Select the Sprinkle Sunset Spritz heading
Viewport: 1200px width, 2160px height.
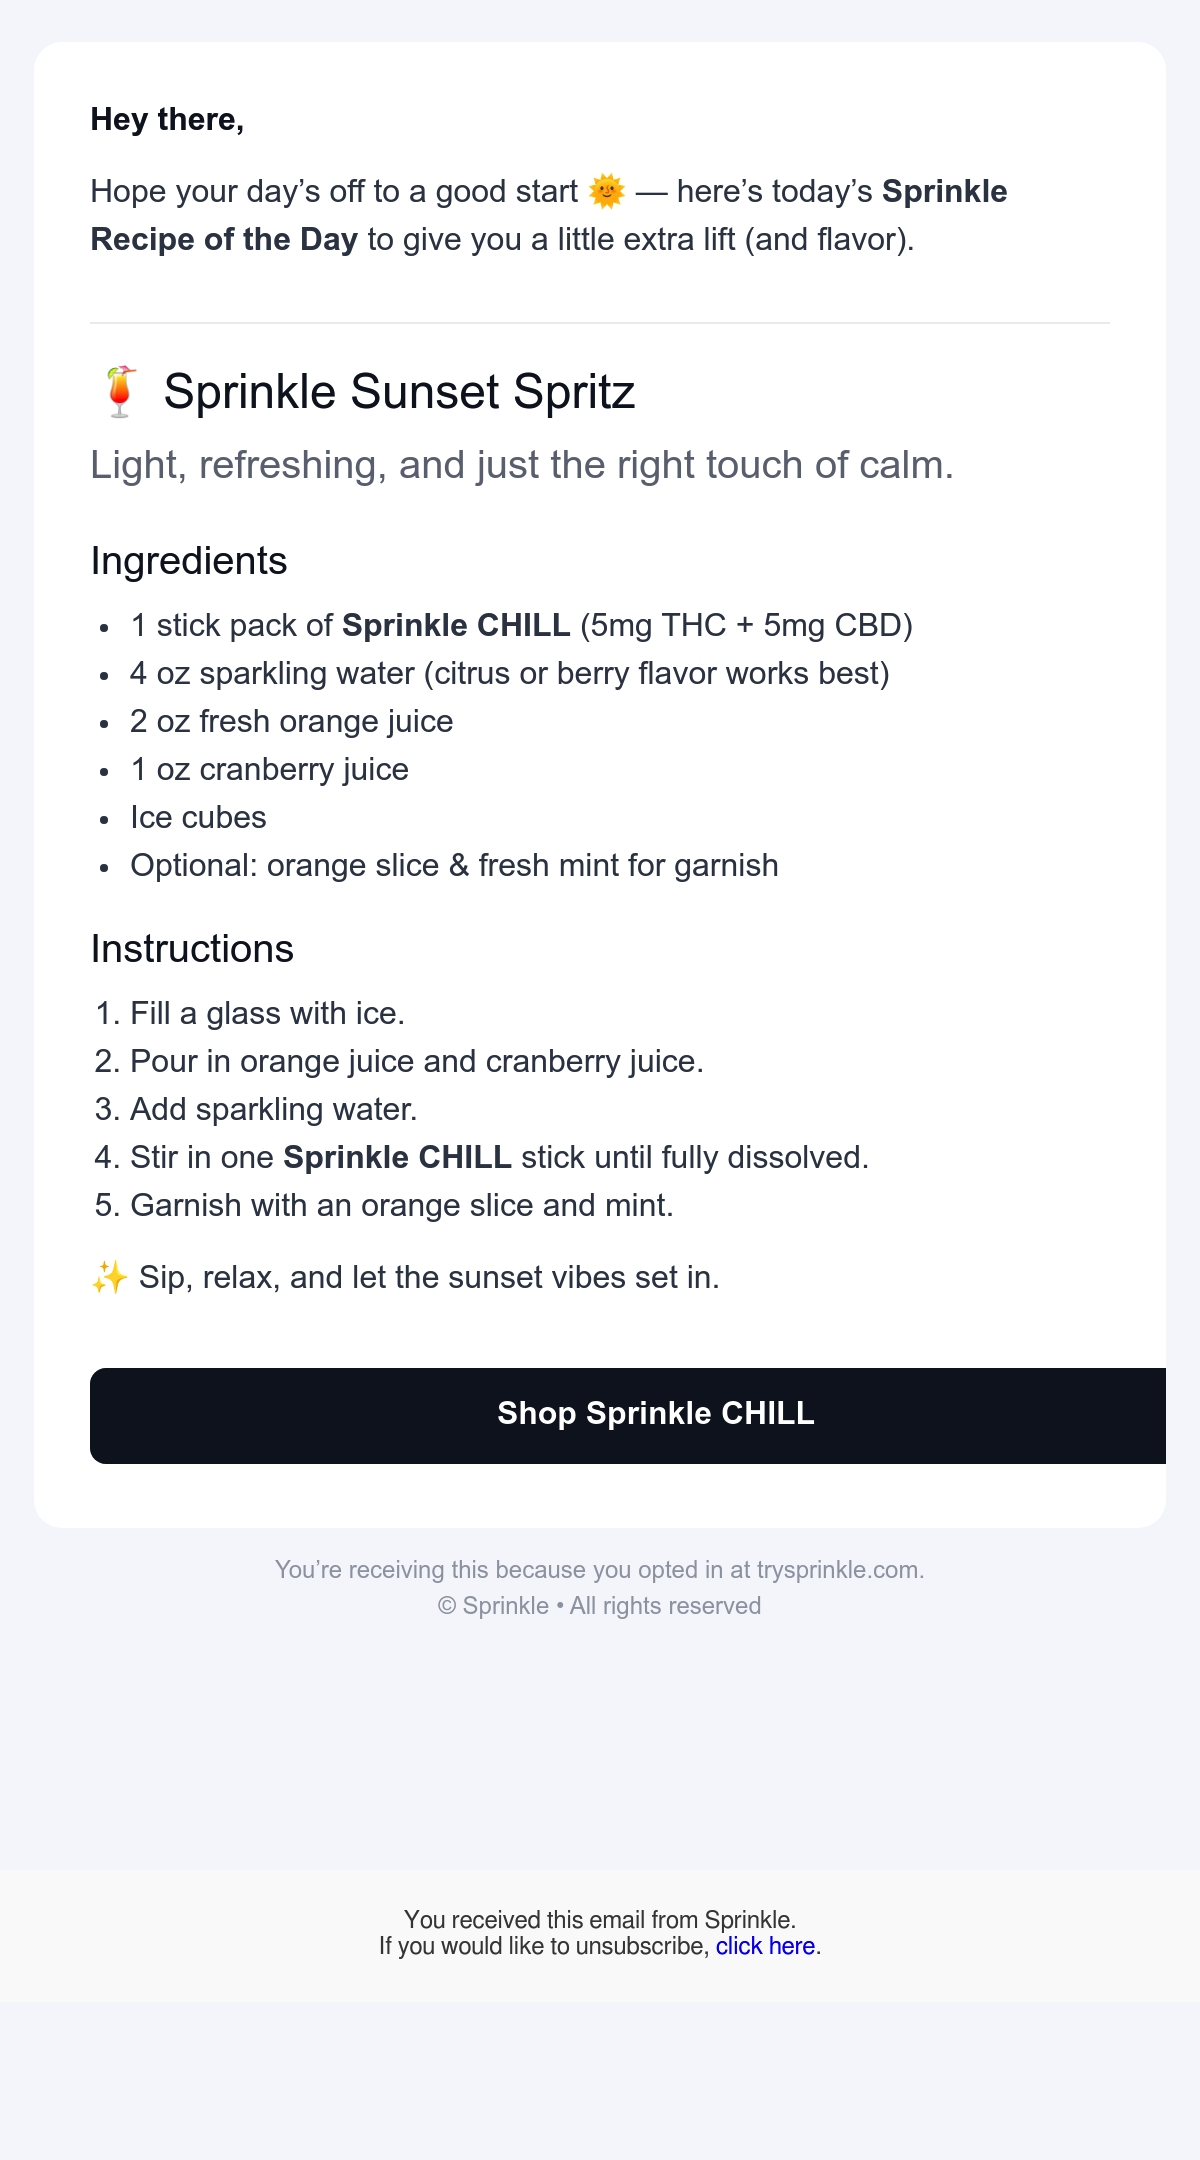pos(399,392)
